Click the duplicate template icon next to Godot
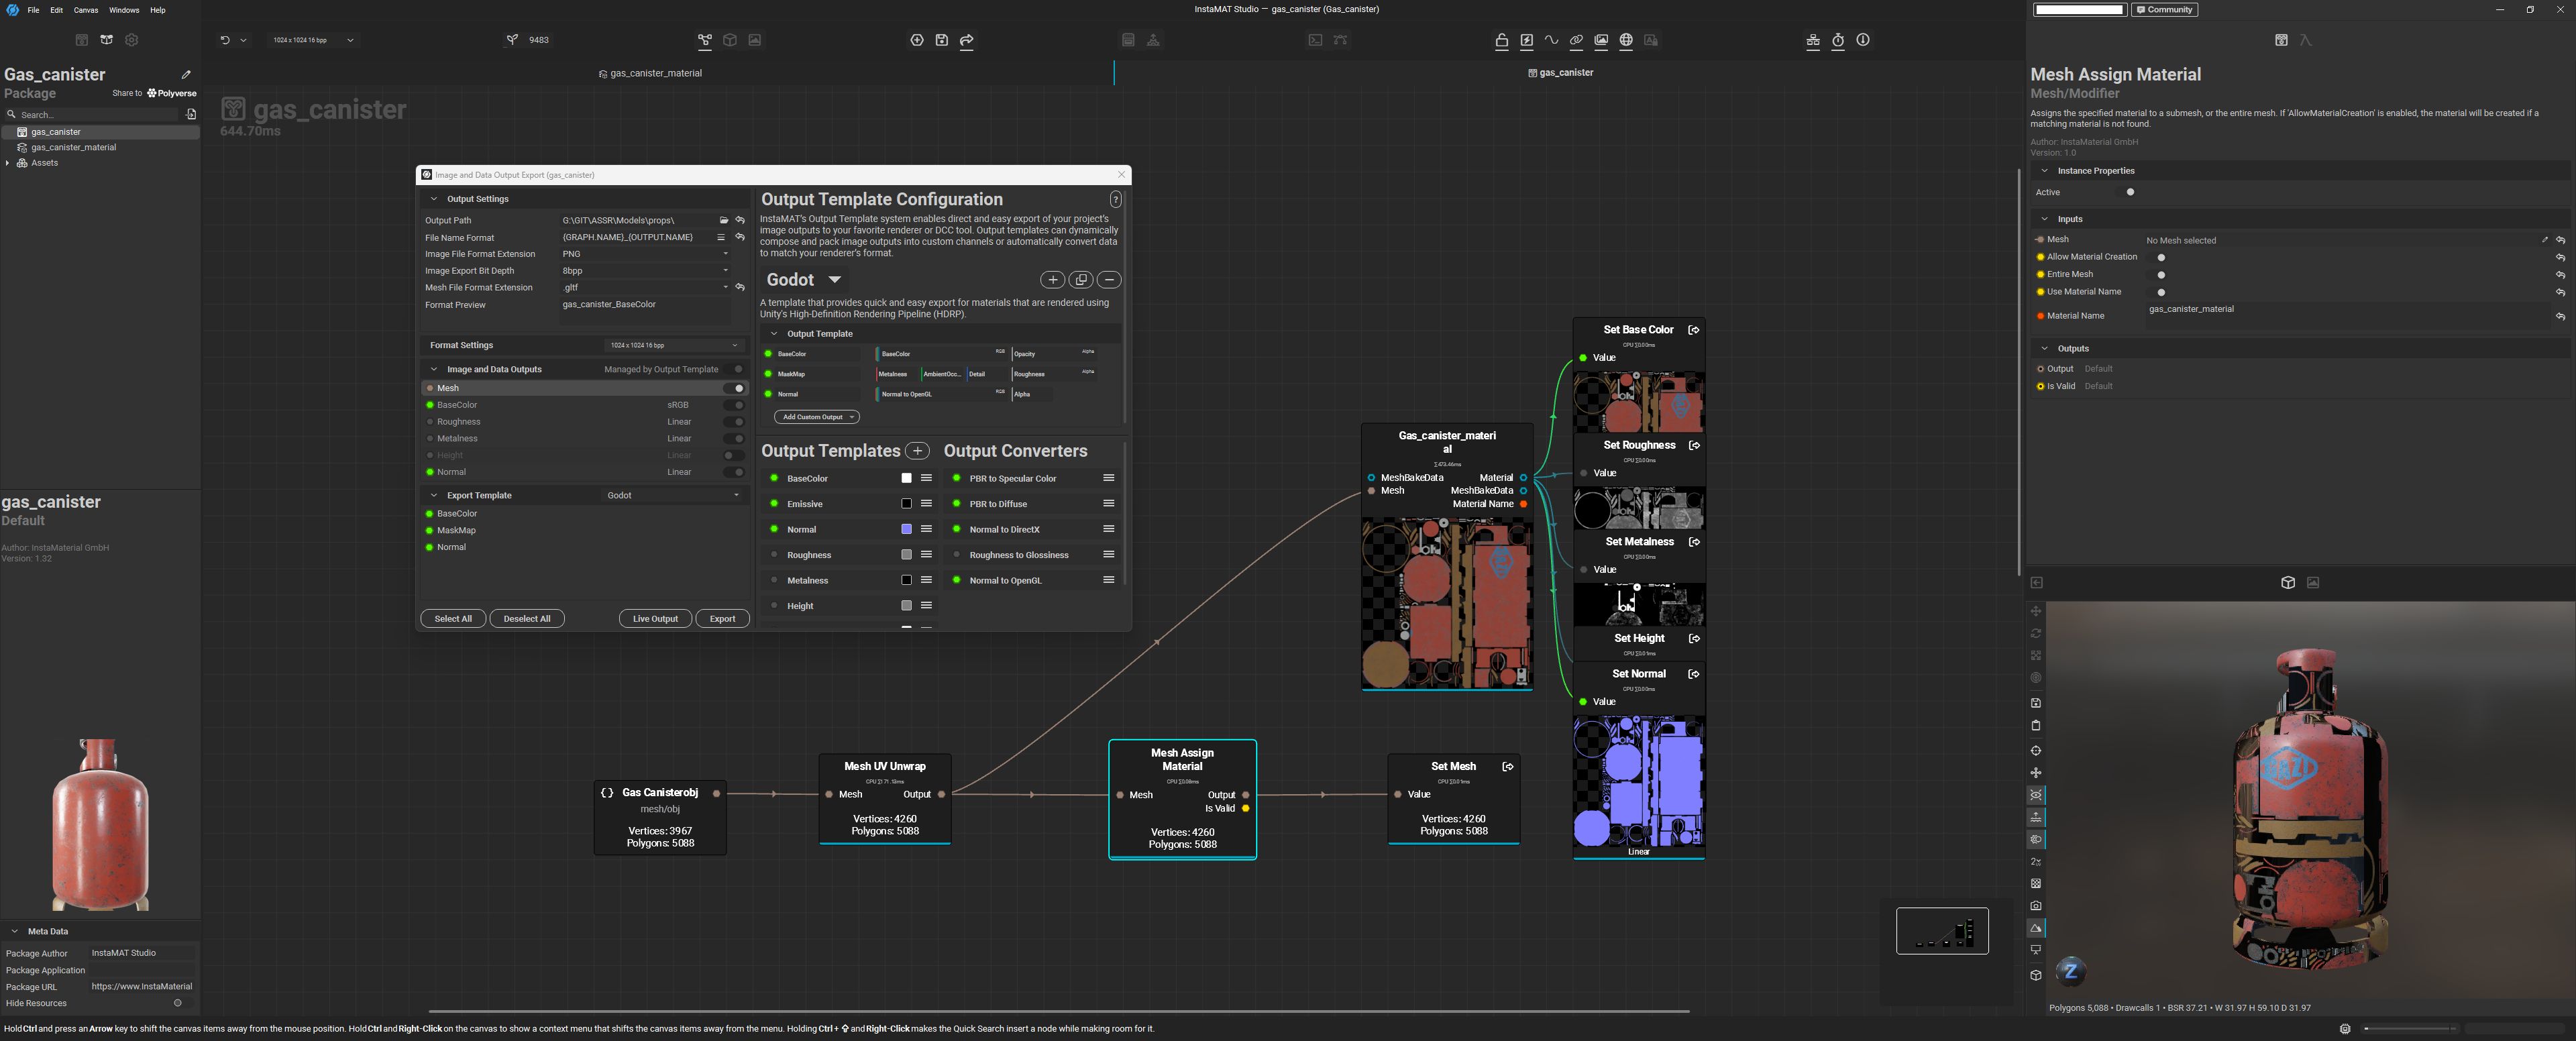Viewport: 2576px width, 1041px height. (x=1081, y=280)
